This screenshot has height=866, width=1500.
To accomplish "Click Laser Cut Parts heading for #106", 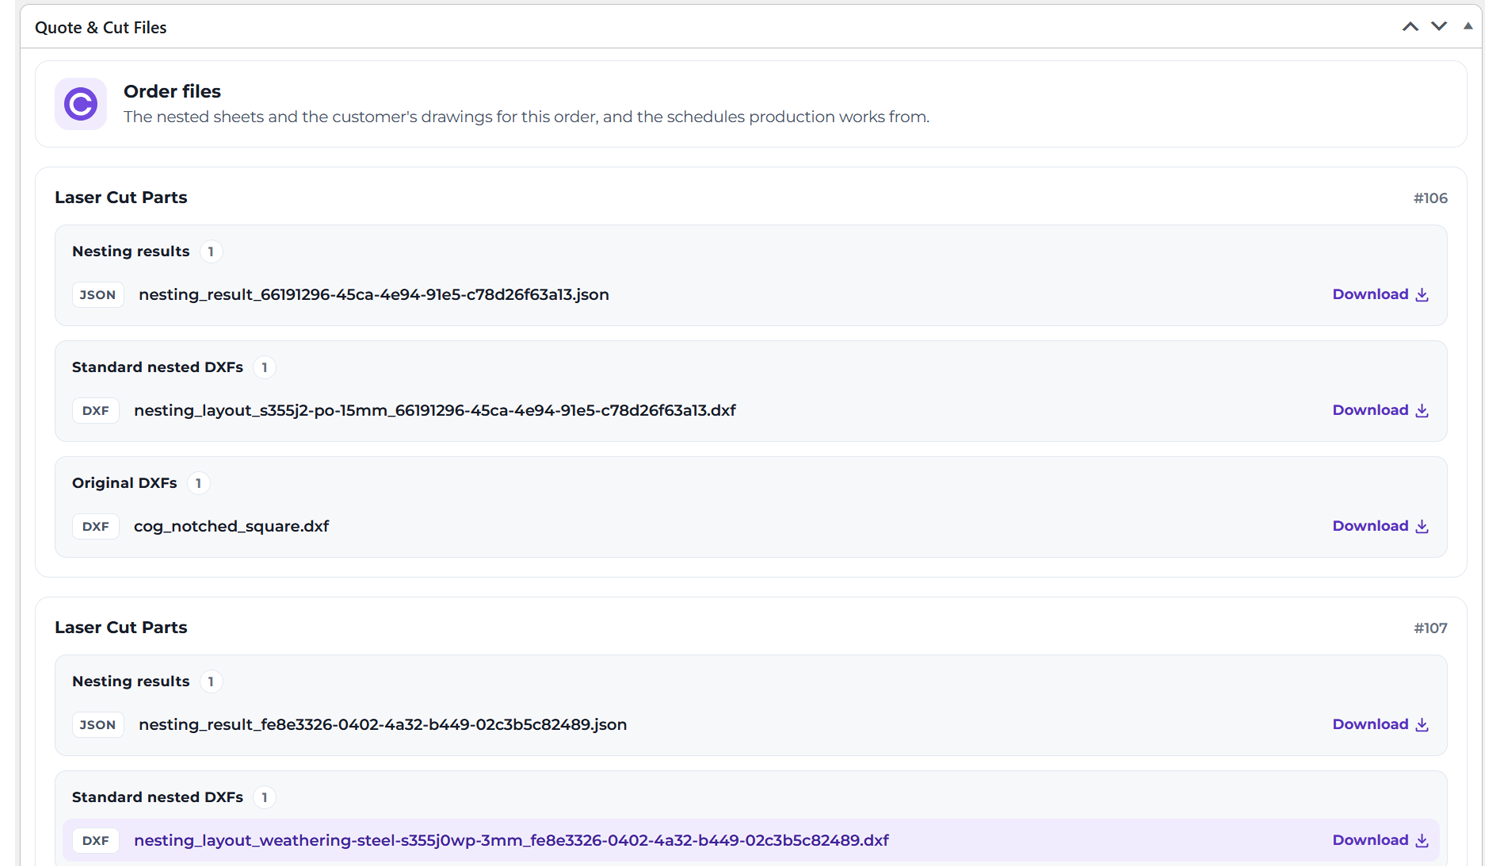I will coord(121,198).
